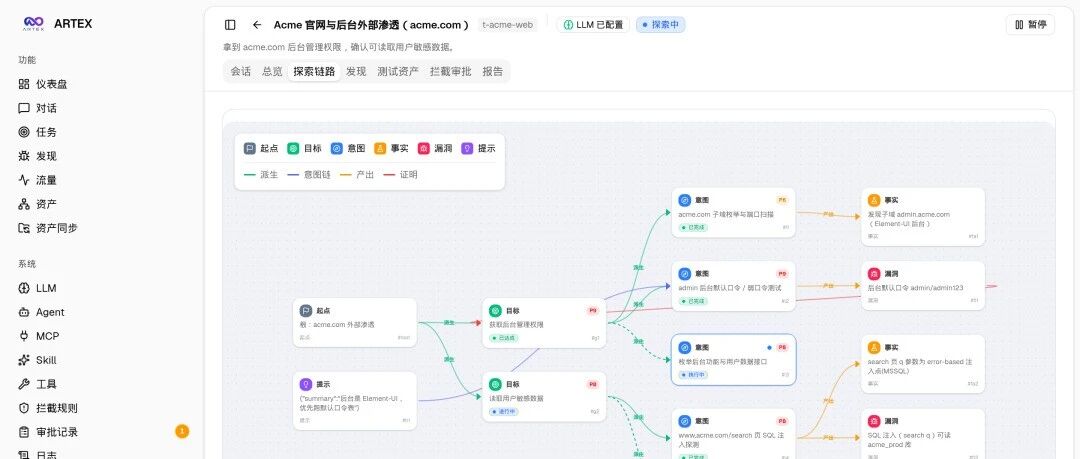Select 目标 node 读取用户敏感数据
This screenshot has height=459, width=1080.
(x=544, y=396)
